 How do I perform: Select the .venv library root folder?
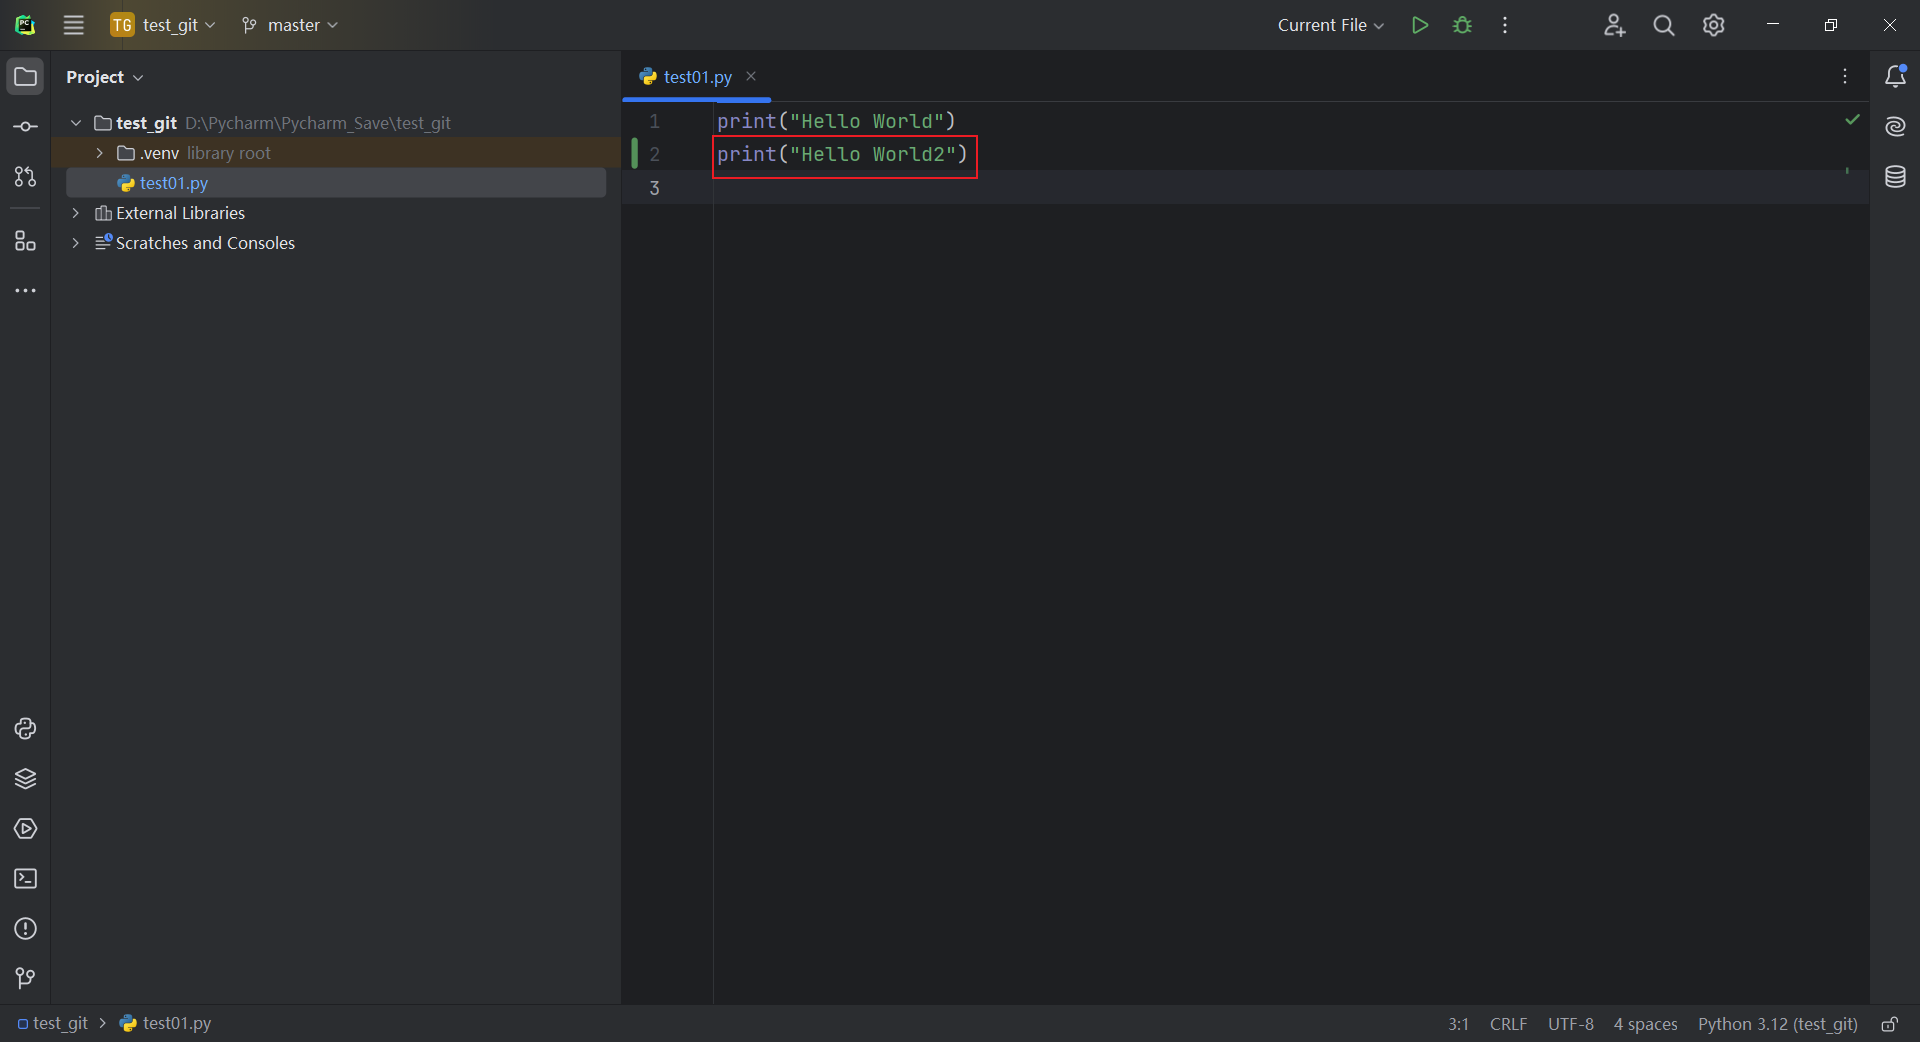[x=336, y=153]
